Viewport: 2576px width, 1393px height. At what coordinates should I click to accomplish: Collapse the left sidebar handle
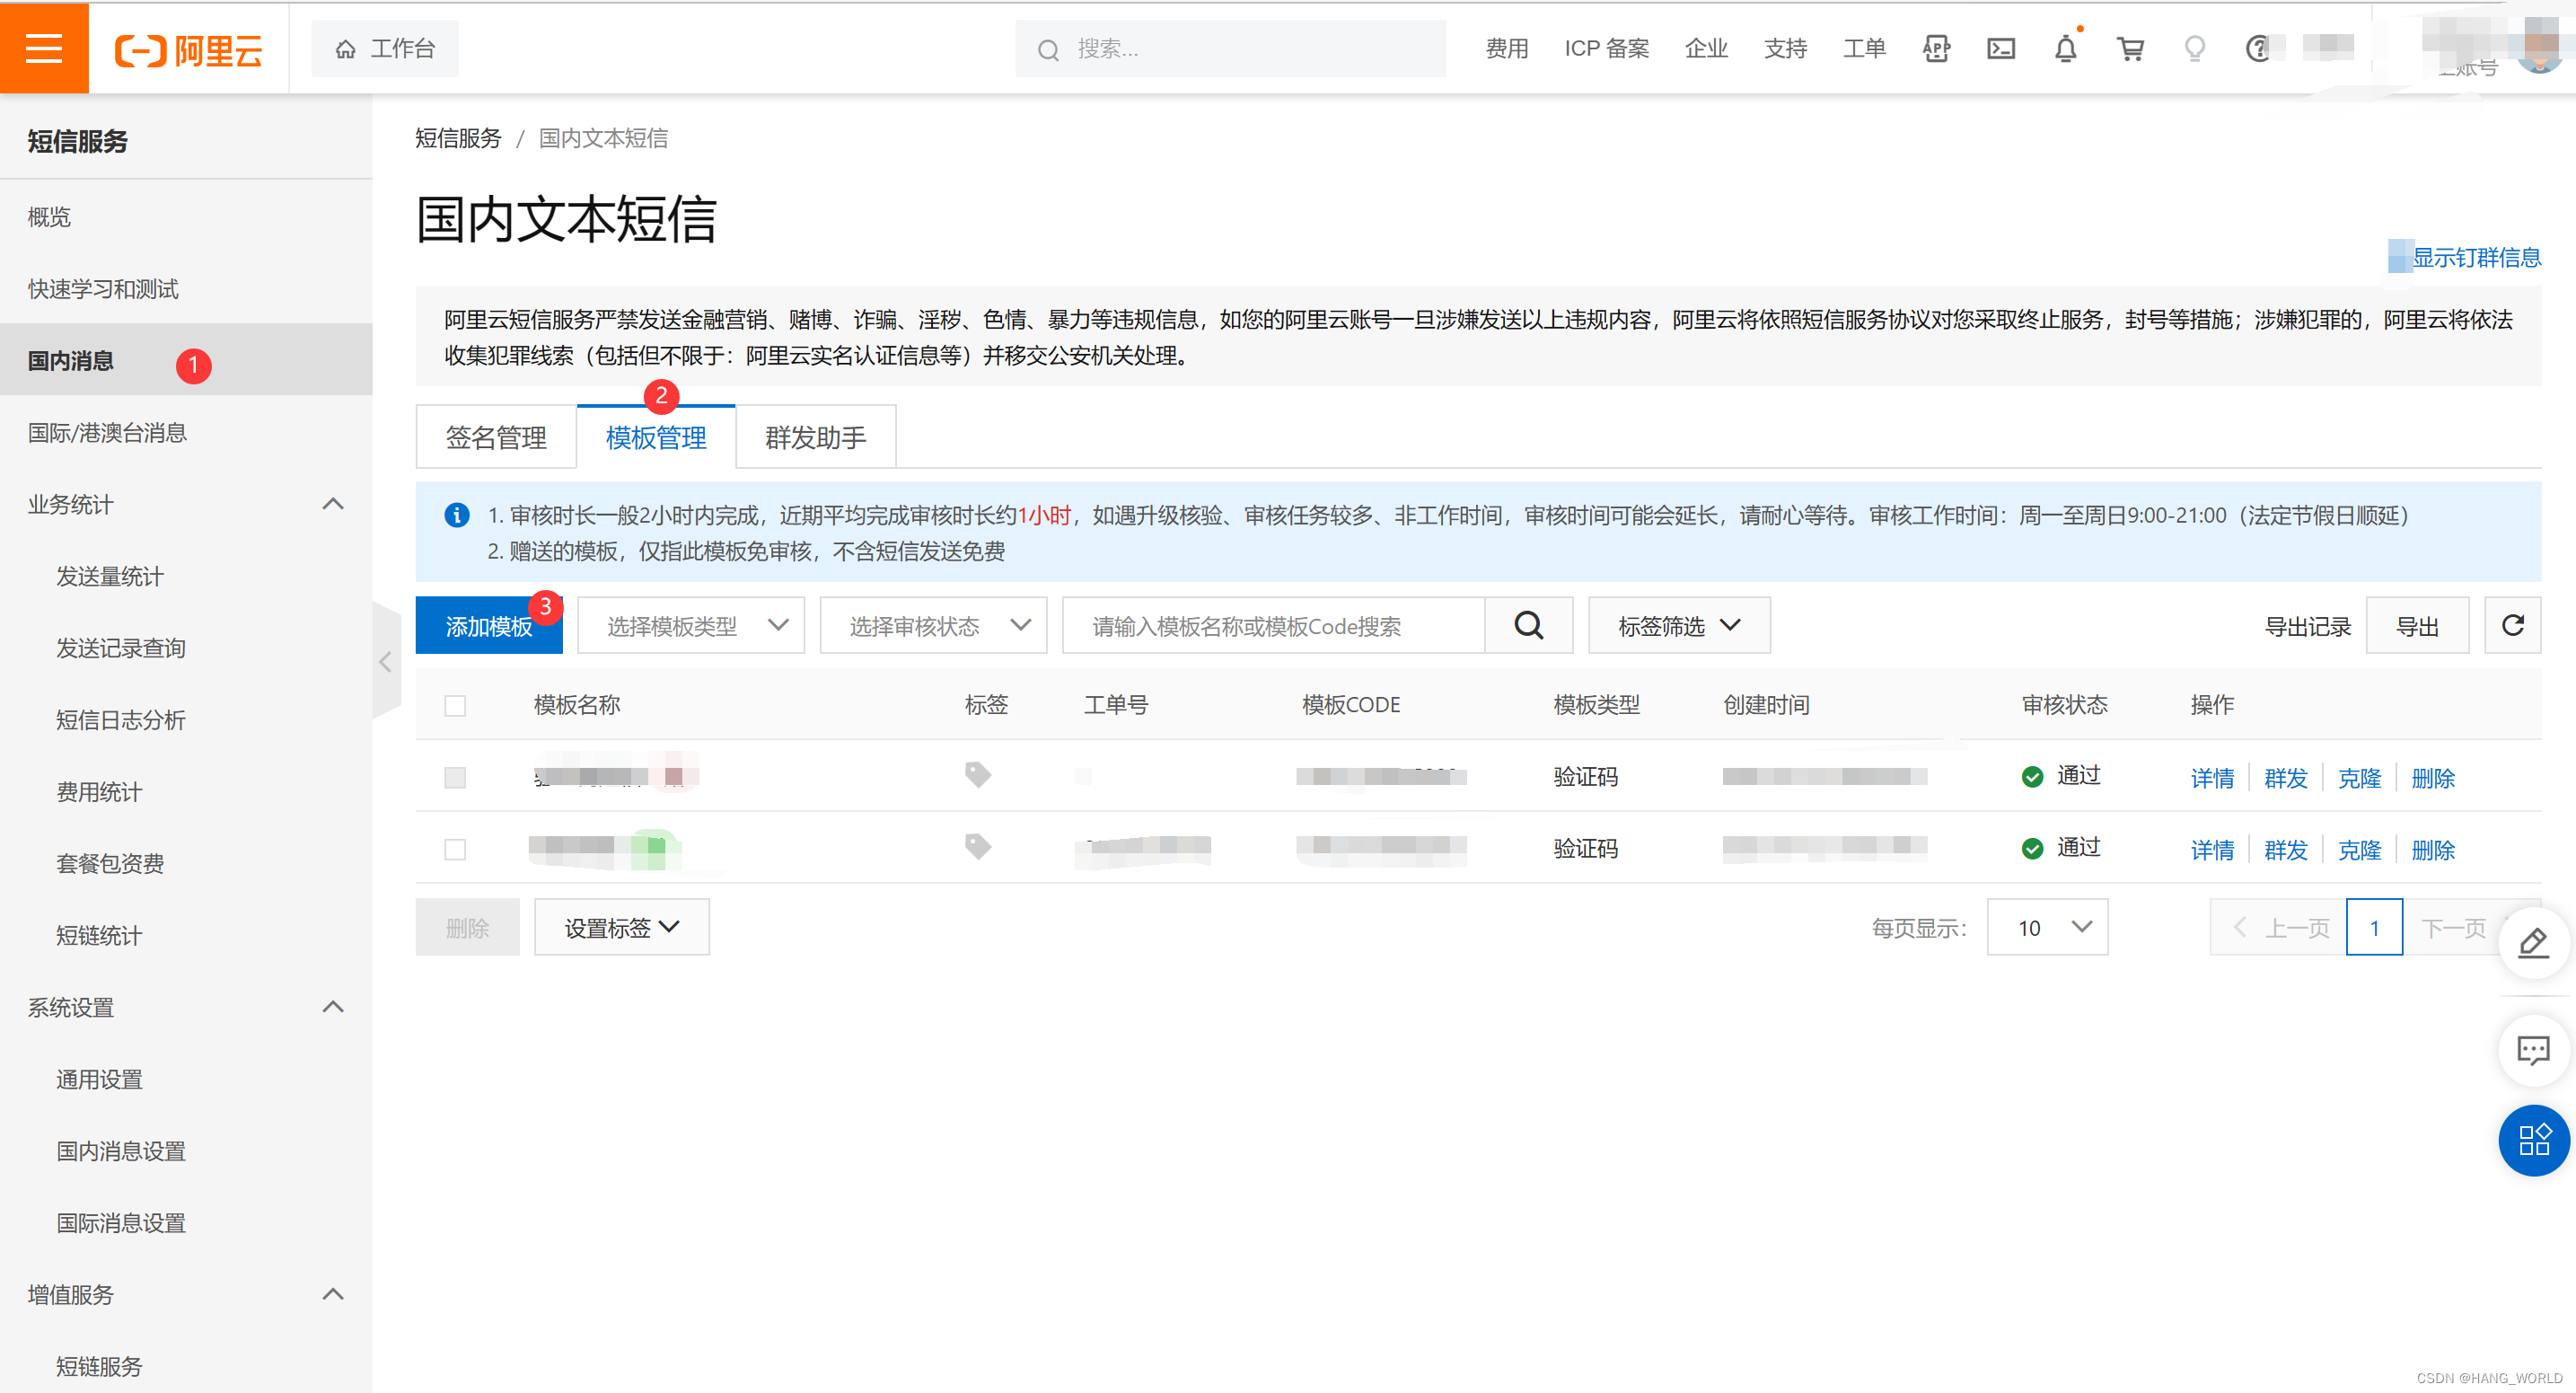pyautogui.click(x=386, y=661)
